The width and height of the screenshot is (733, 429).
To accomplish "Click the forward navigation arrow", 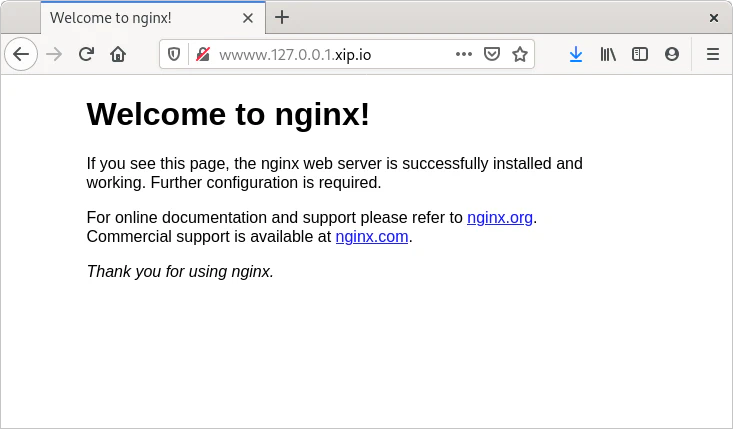I will pos(54,55).
